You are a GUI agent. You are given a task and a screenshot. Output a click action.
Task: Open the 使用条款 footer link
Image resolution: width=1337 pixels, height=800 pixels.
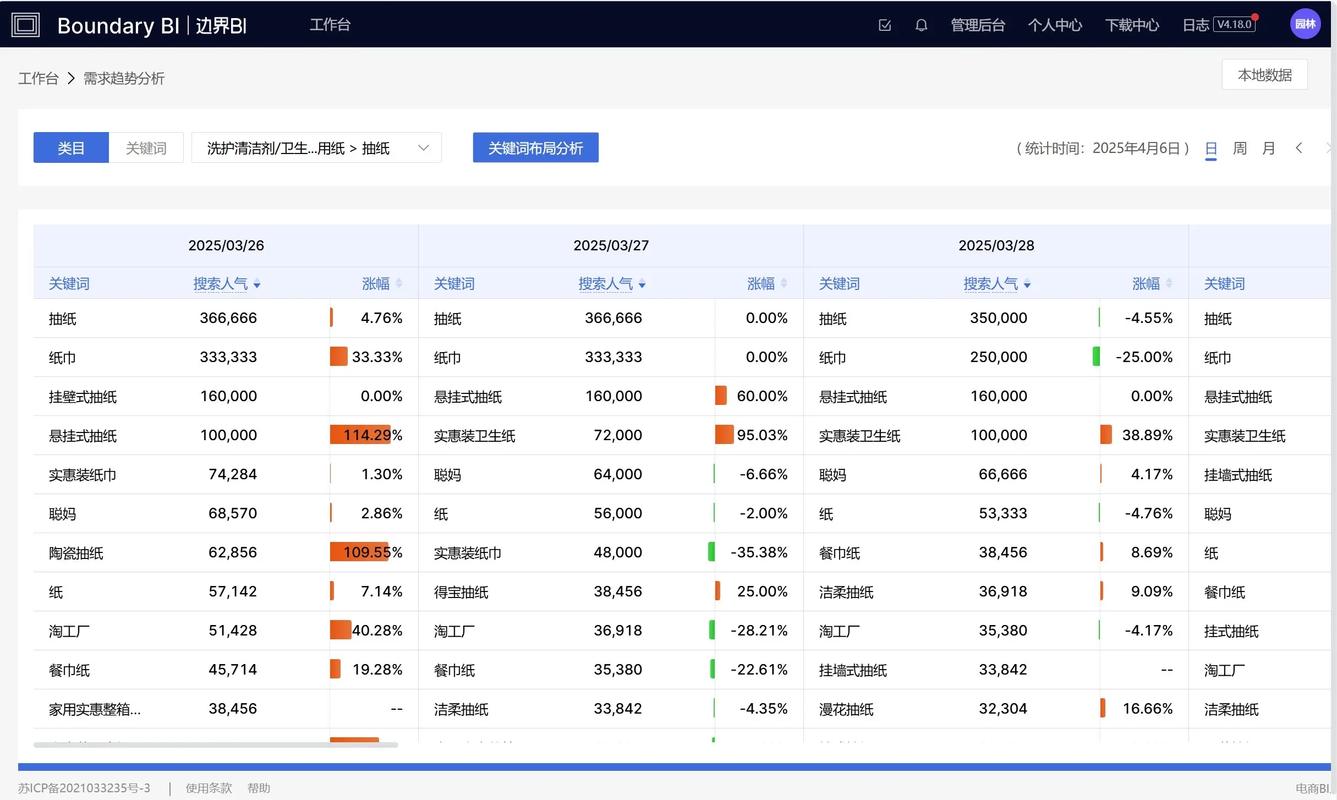tap(207, 787)
